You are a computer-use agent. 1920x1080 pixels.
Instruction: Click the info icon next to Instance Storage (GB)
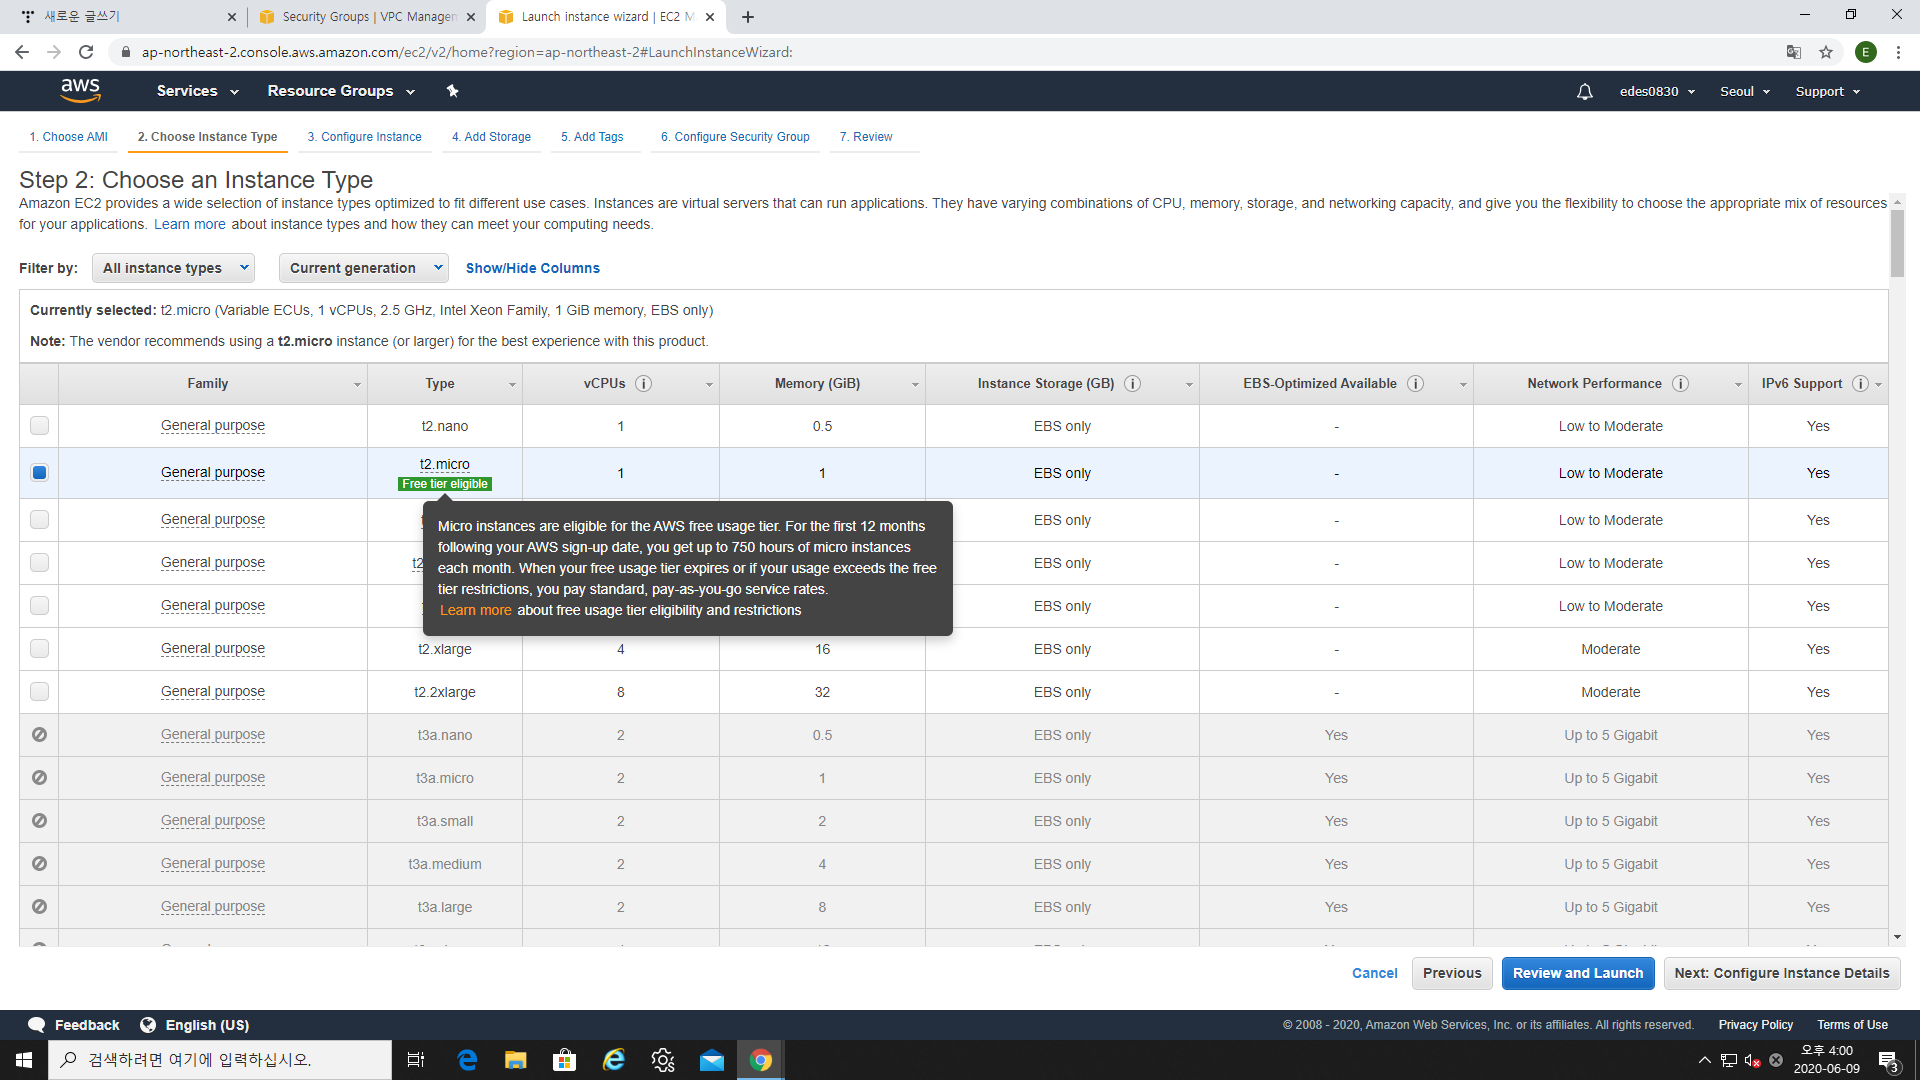[x=1132, y=383]
